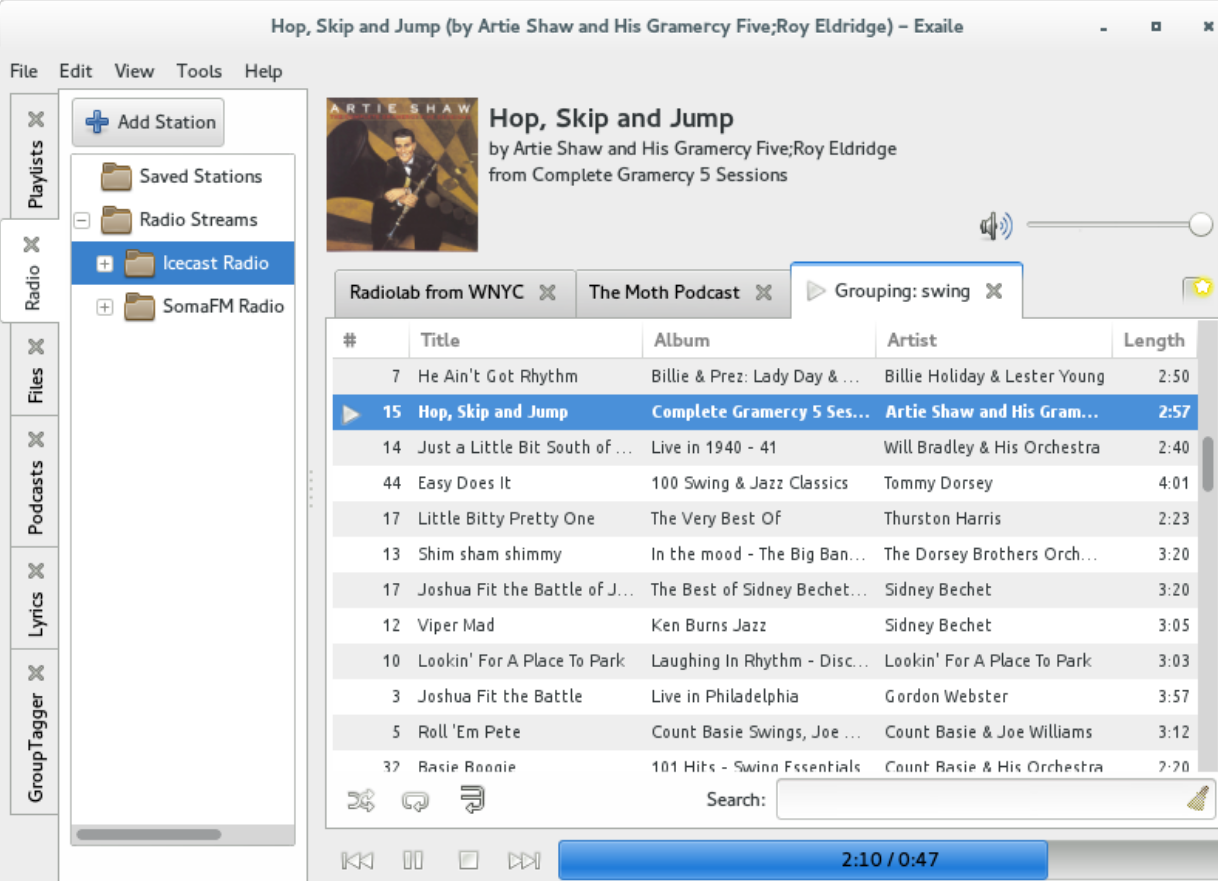This screenshot has height=881, width=1218.
Task: Clear the search with broom icon
Action: (x=1197, y=799)
